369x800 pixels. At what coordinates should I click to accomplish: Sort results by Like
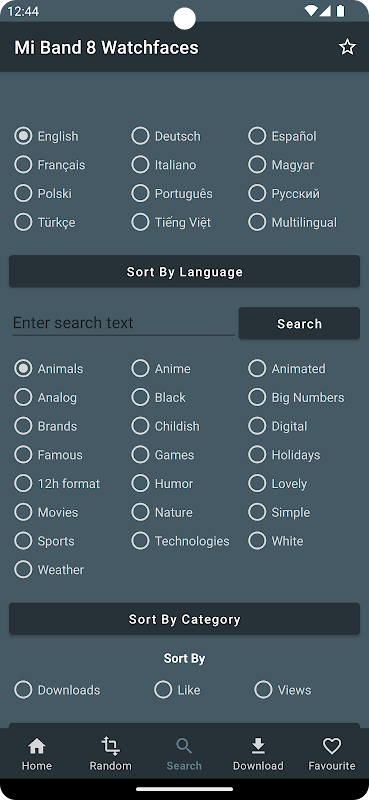pos(177,690)
